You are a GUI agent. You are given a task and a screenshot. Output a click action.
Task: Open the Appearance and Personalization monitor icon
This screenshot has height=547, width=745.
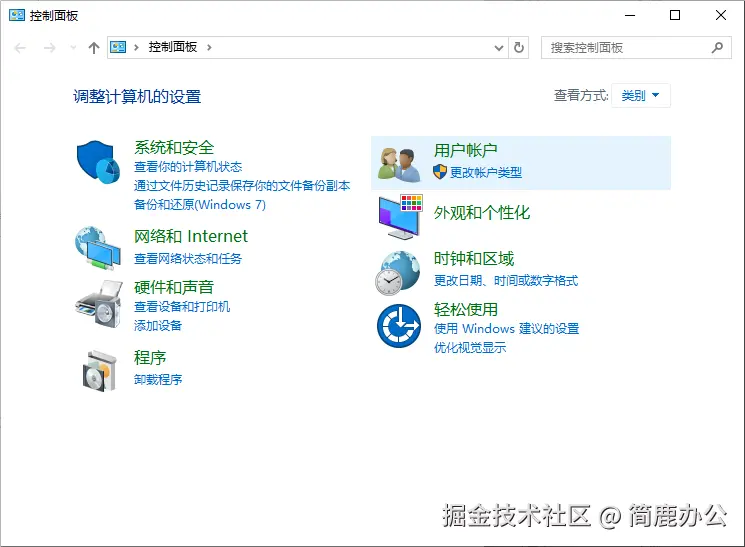click(x=401, y=217)
